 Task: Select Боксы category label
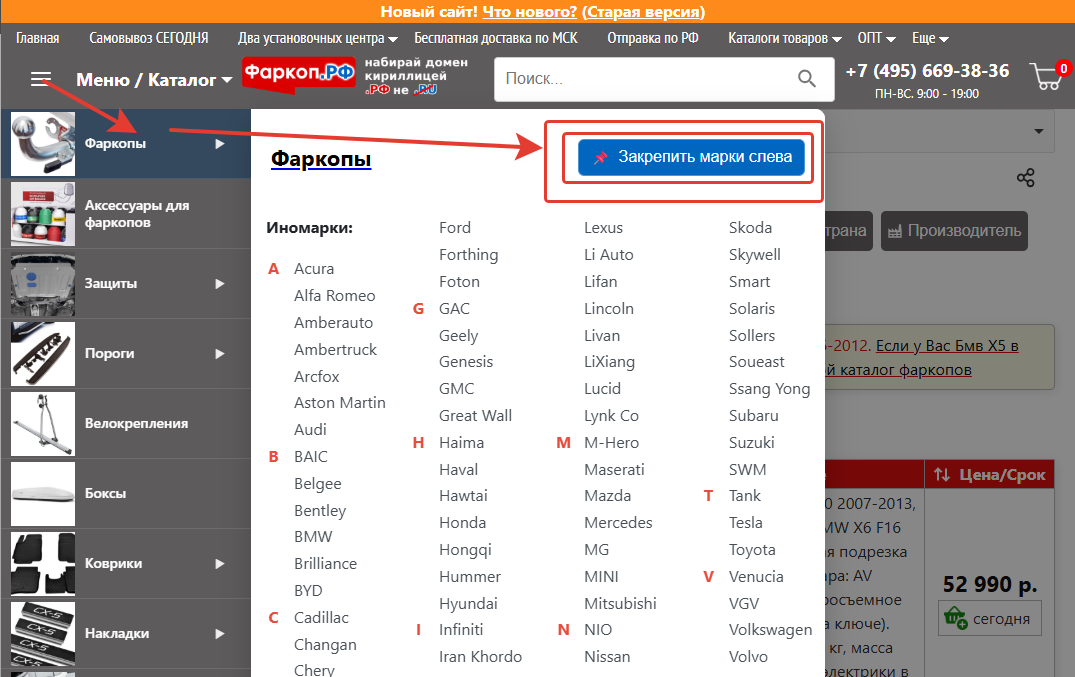[106, 494]
